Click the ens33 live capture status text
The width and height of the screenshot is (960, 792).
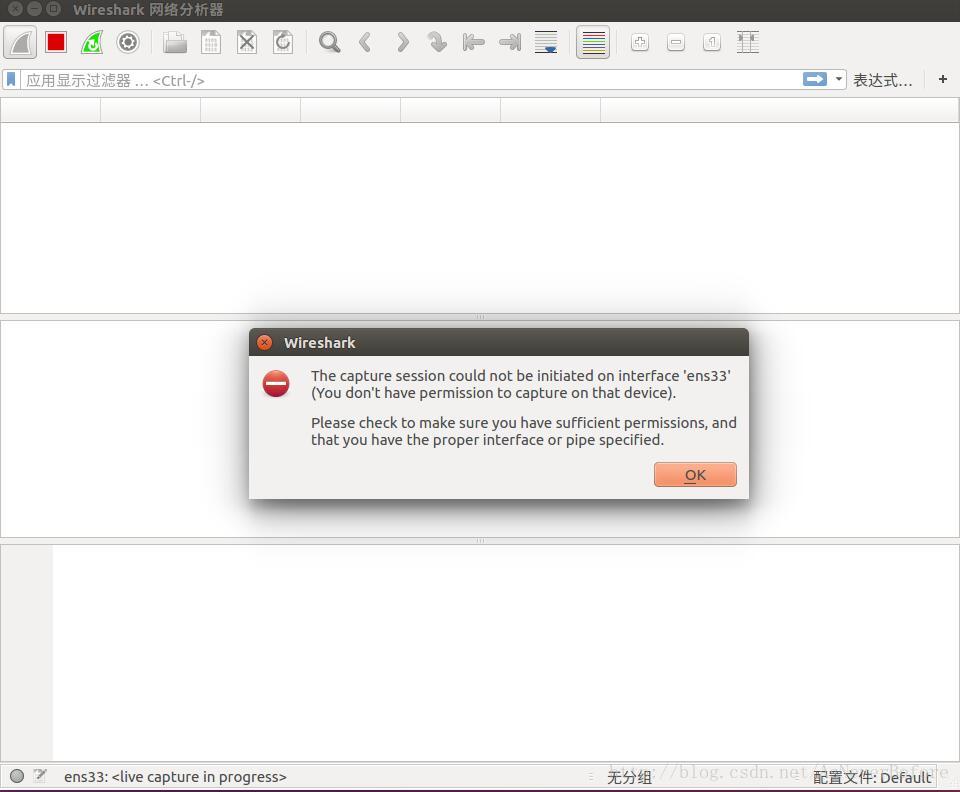175,777
